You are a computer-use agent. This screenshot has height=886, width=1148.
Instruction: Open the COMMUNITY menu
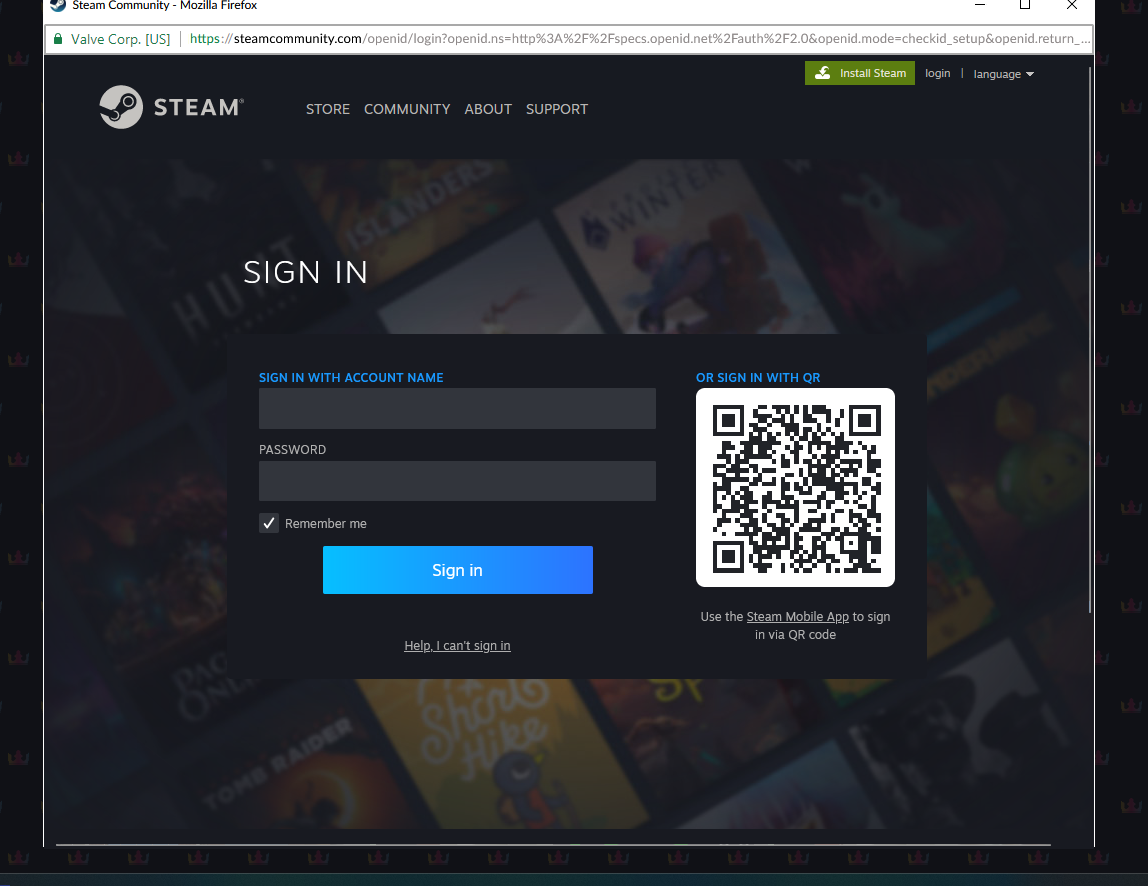click(x=407, y=109)
